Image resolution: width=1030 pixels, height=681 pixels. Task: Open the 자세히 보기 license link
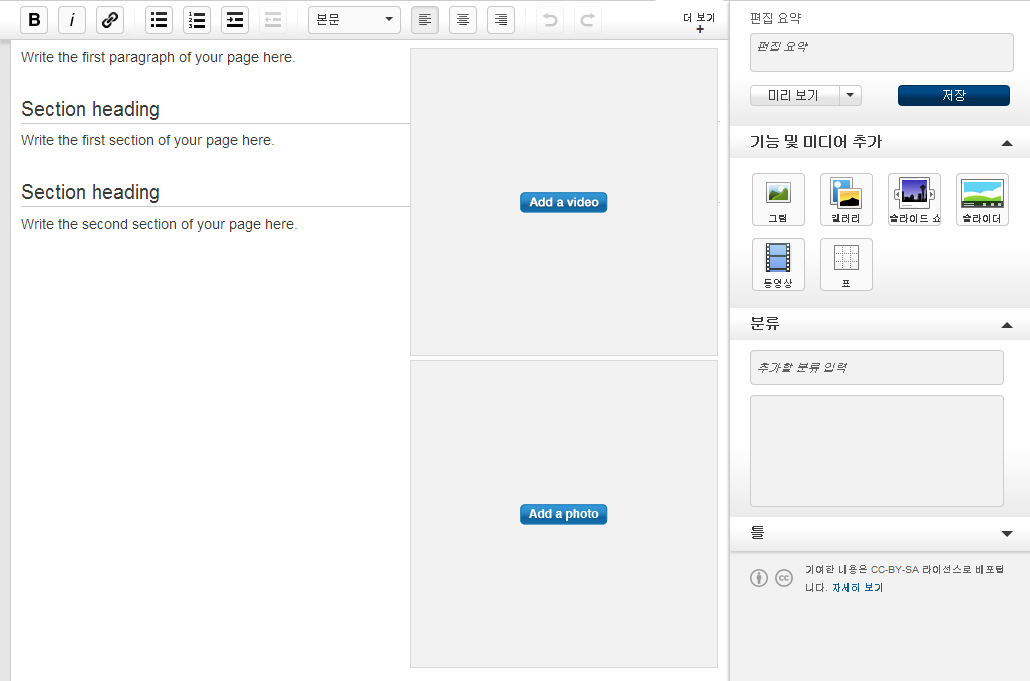(857, 587)
